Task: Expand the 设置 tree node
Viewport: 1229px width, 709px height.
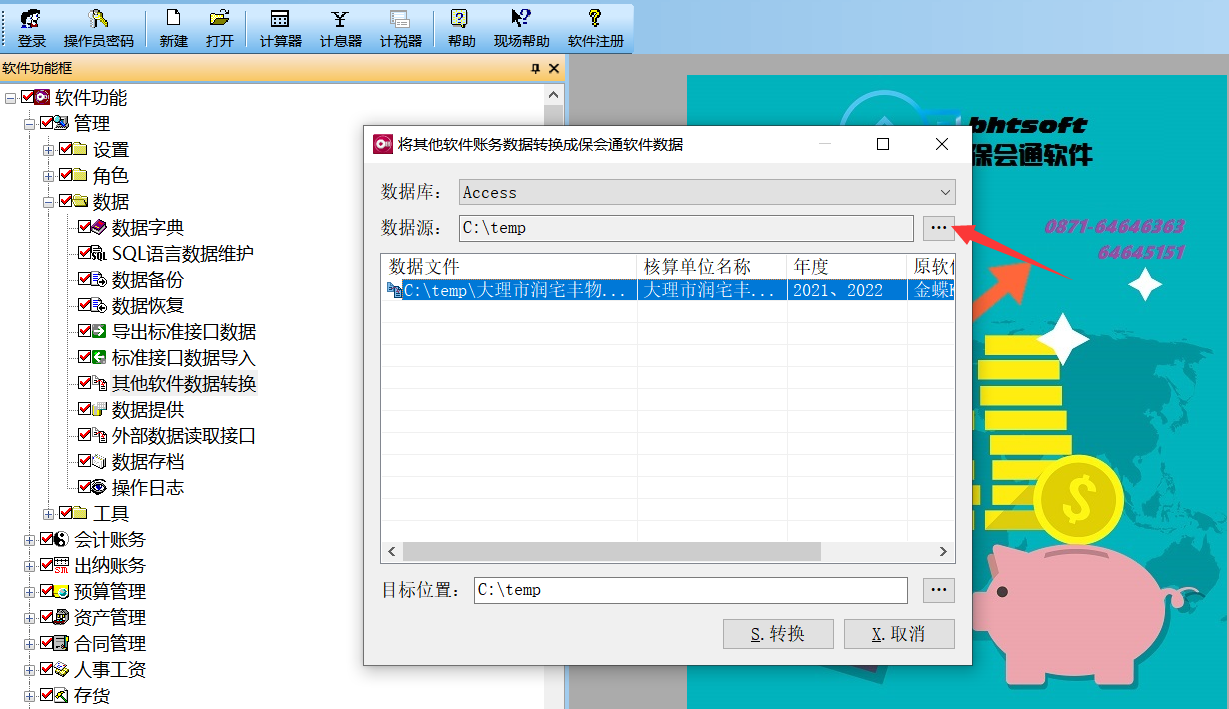Action: pyautogui.click(x=49, y=148)
